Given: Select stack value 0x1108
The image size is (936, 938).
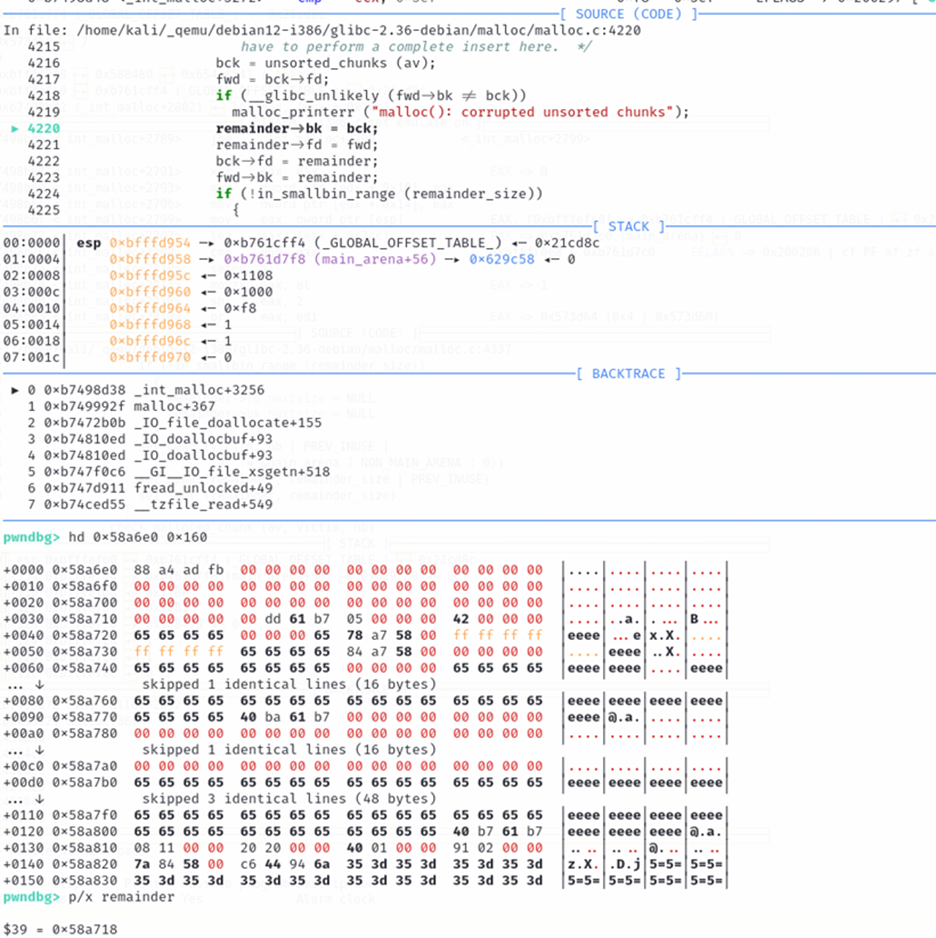Looking at the screenshot, I should [x=248, y=275].
